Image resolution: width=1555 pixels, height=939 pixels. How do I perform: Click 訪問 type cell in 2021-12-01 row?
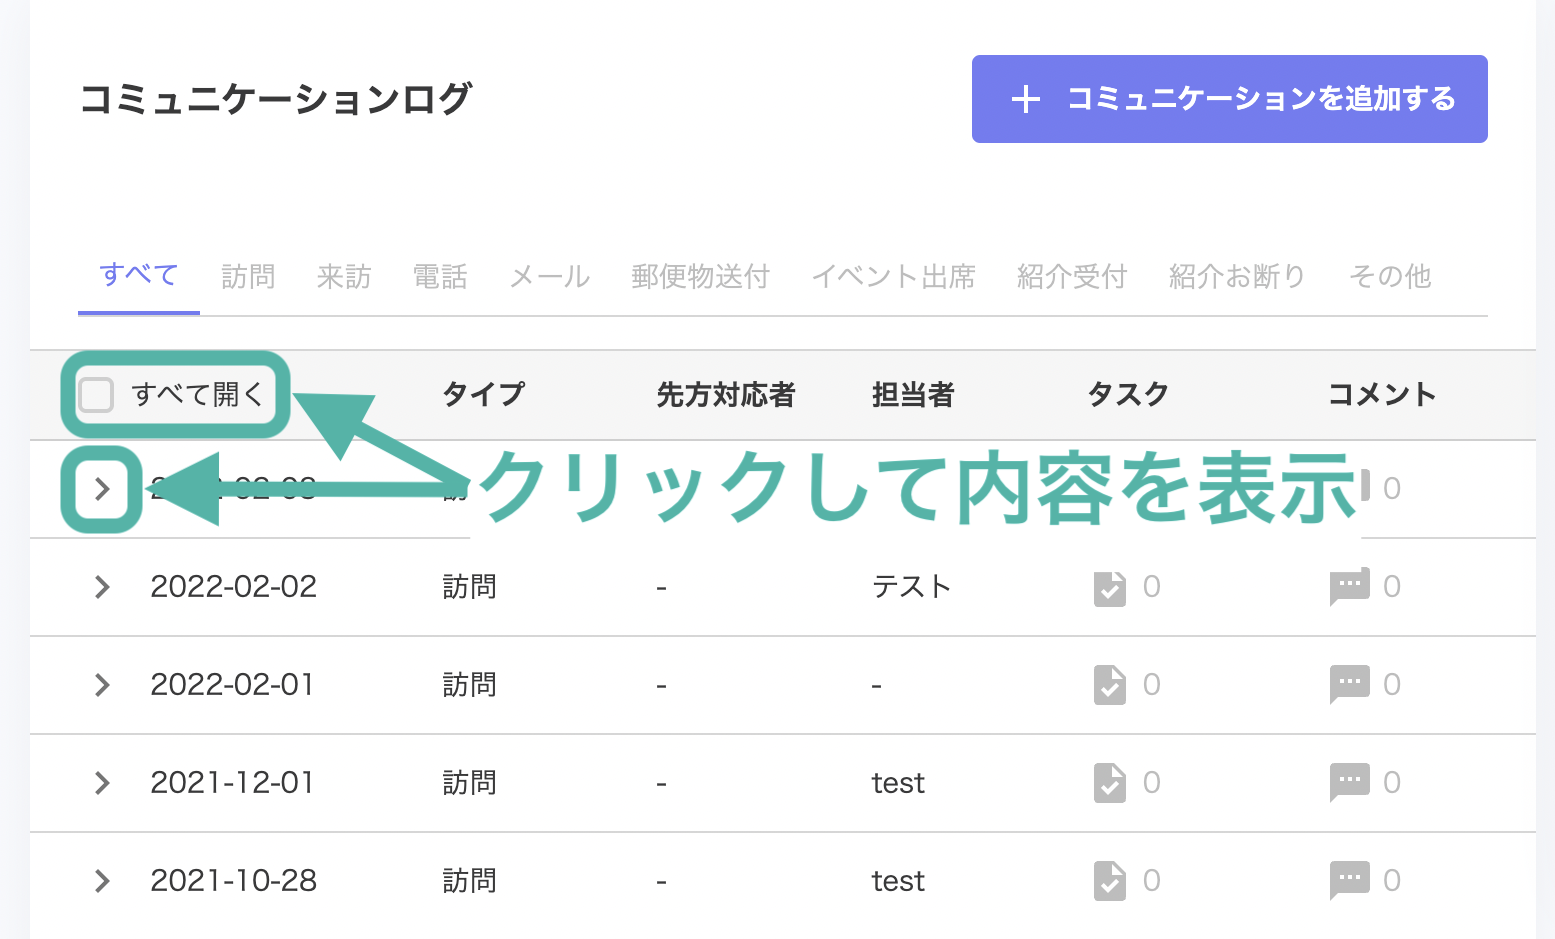[469, 783]
